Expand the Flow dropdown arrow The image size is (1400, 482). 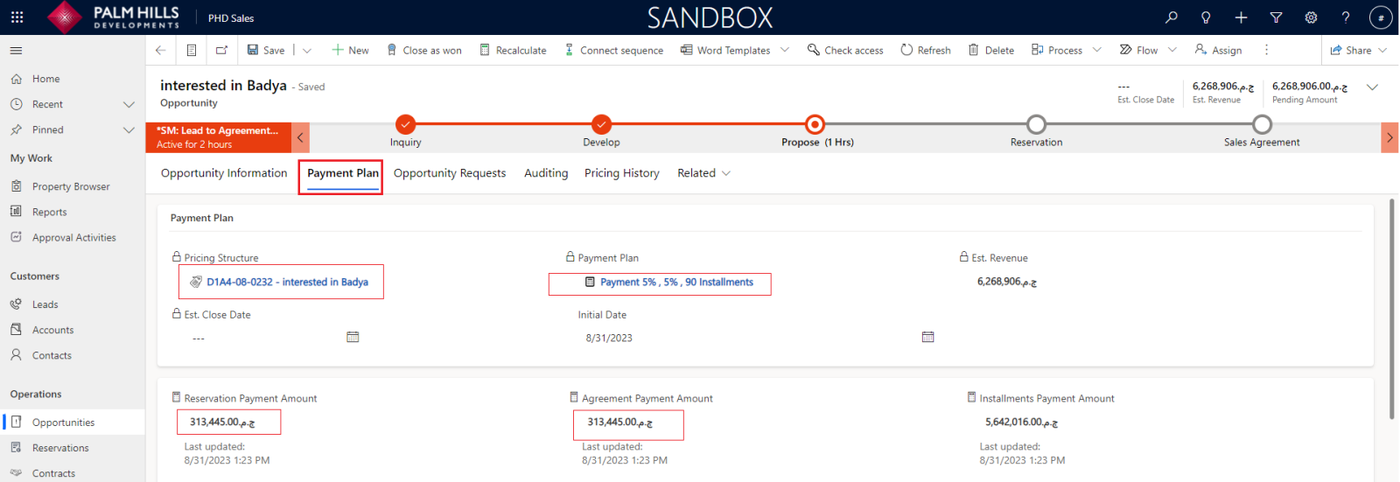pos(1172,50)
